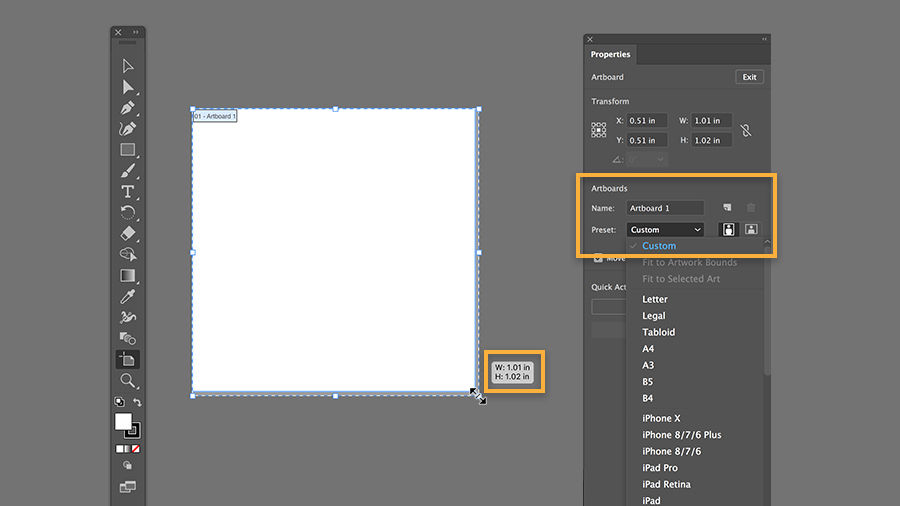
Task: Open the Preset dropdown showing Custom
Action: point(665,229)
